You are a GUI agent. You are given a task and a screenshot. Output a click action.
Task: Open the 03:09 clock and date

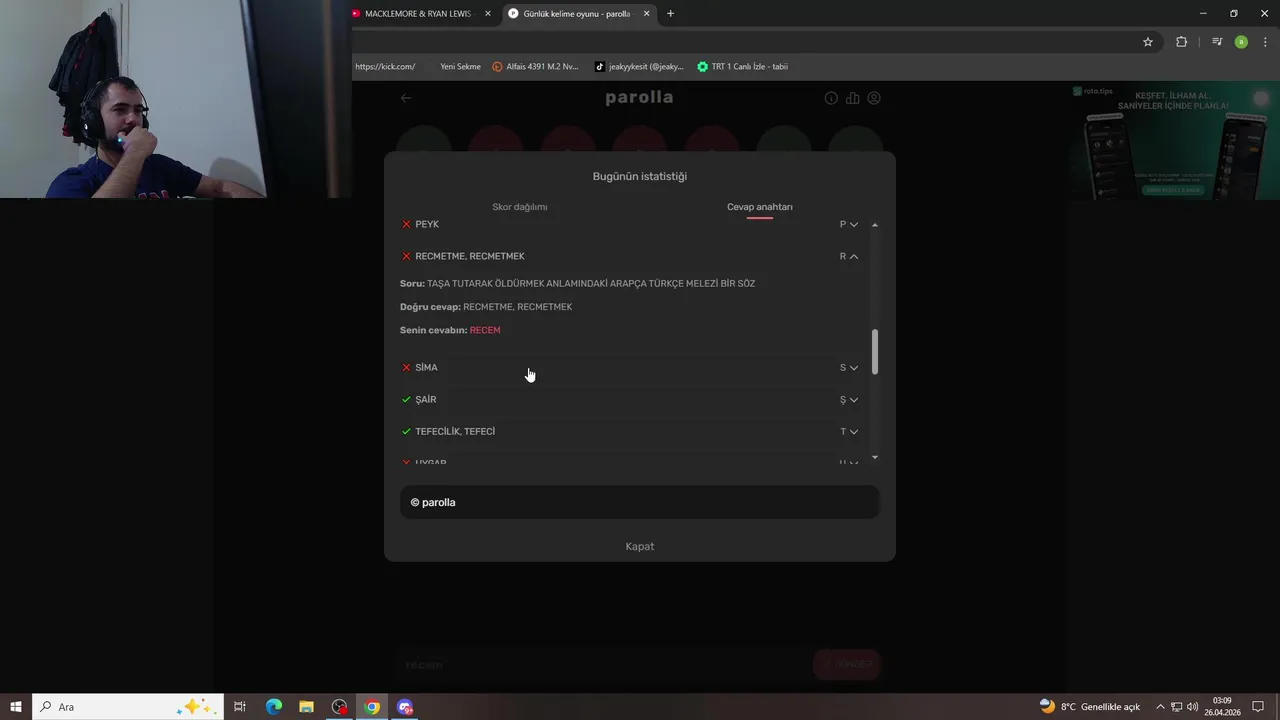(x=1222, y=707)
